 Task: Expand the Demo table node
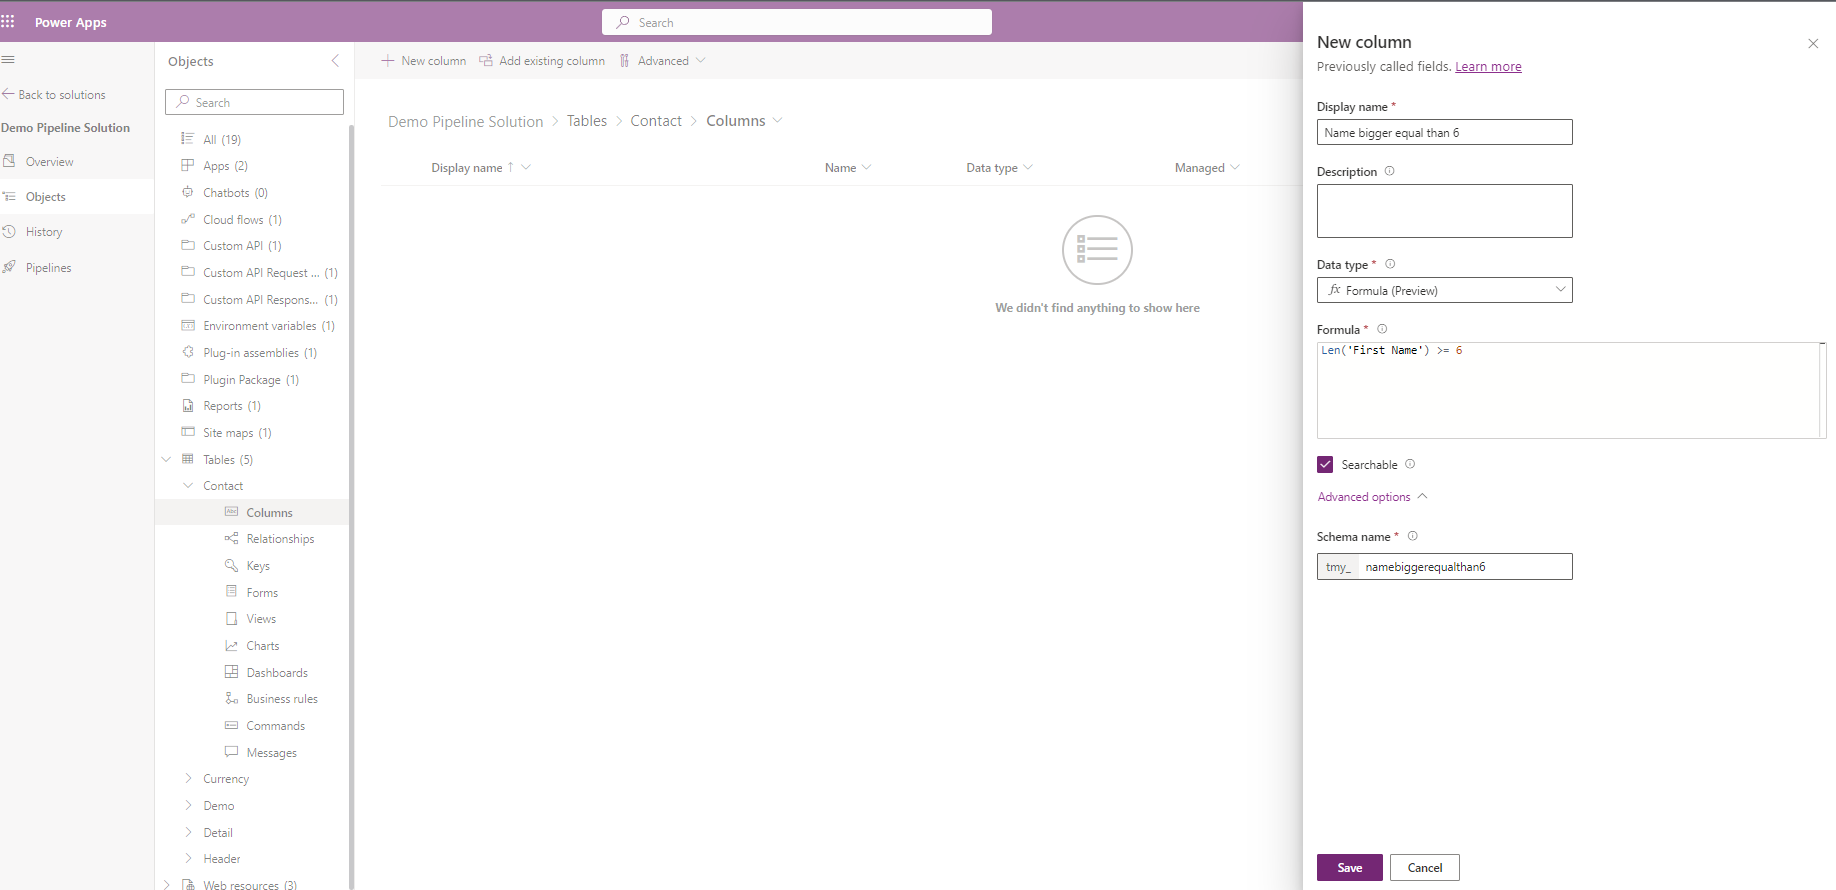point(188,805)
